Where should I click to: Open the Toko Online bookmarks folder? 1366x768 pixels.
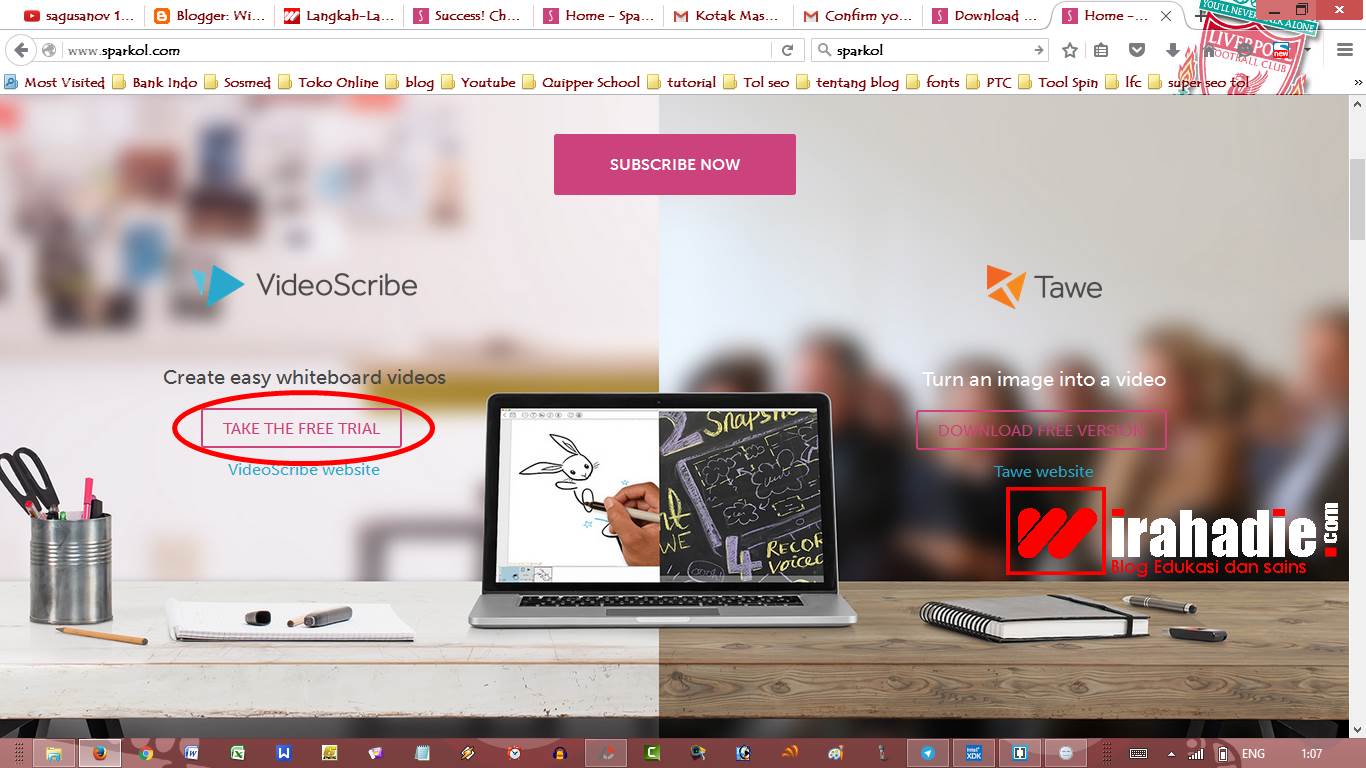[329, 82]
